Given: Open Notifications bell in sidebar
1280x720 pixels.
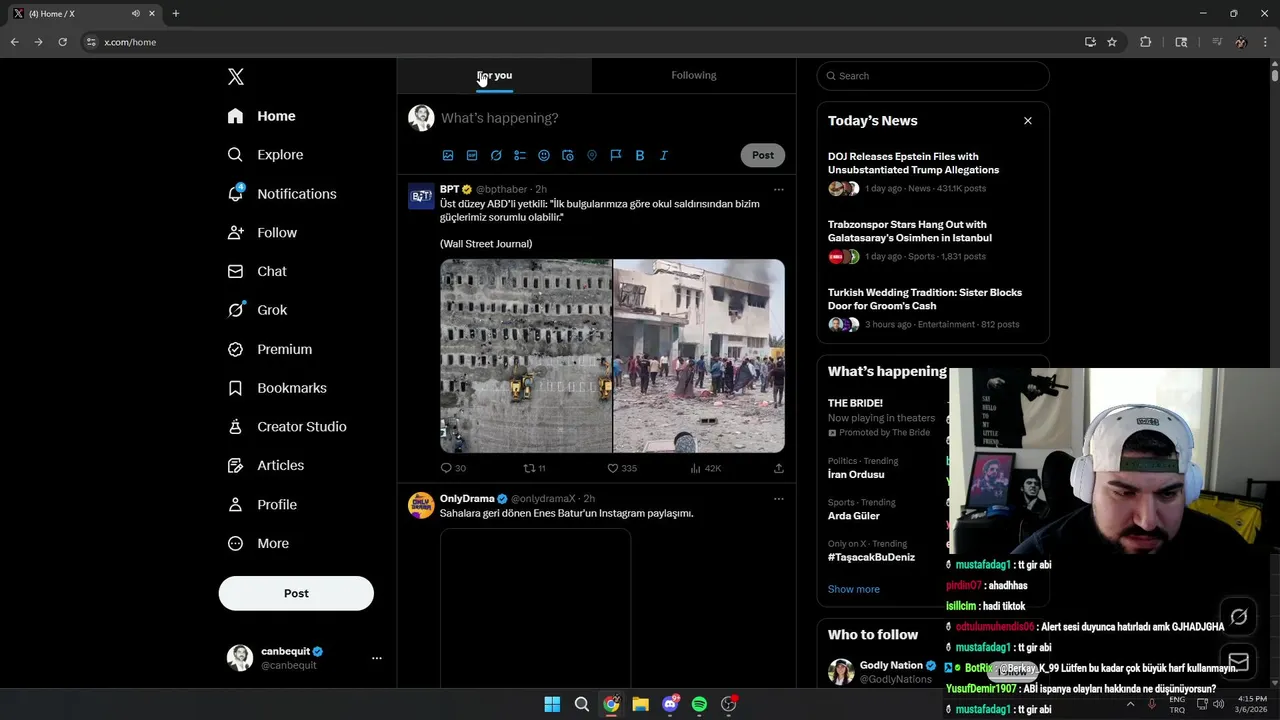Looking at the screenshot, I should click(x=282, y=194).
